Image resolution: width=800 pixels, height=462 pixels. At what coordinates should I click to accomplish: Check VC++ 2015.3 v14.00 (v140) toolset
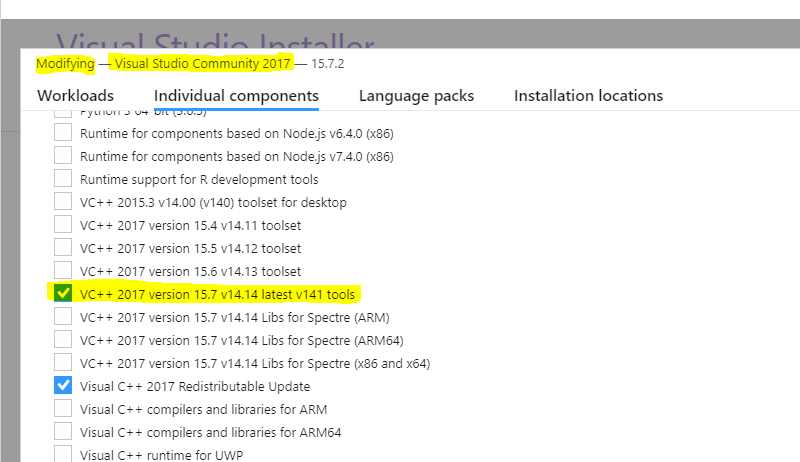[63, 201]
